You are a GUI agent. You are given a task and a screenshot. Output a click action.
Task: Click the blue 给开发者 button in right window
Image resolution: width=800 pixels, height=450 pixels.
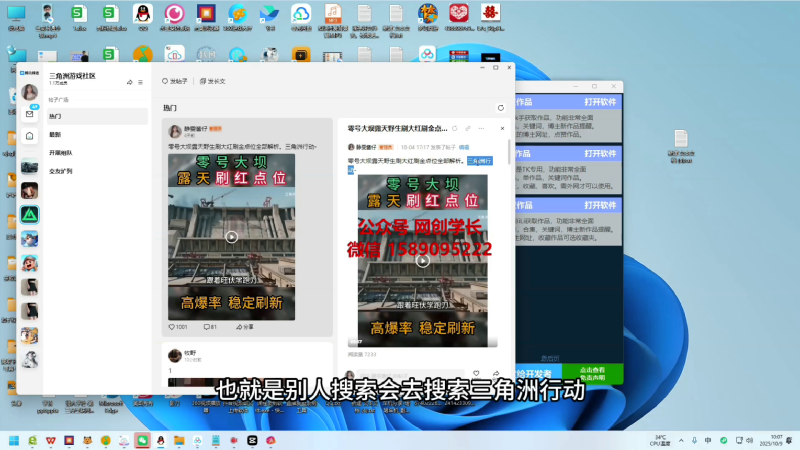pos(538,373)
